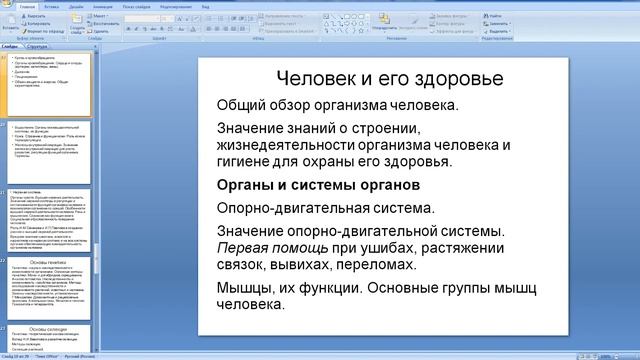Switch to the Insert (Вставка) ribbon tab

pyautogui.click(x=51, y=7)
